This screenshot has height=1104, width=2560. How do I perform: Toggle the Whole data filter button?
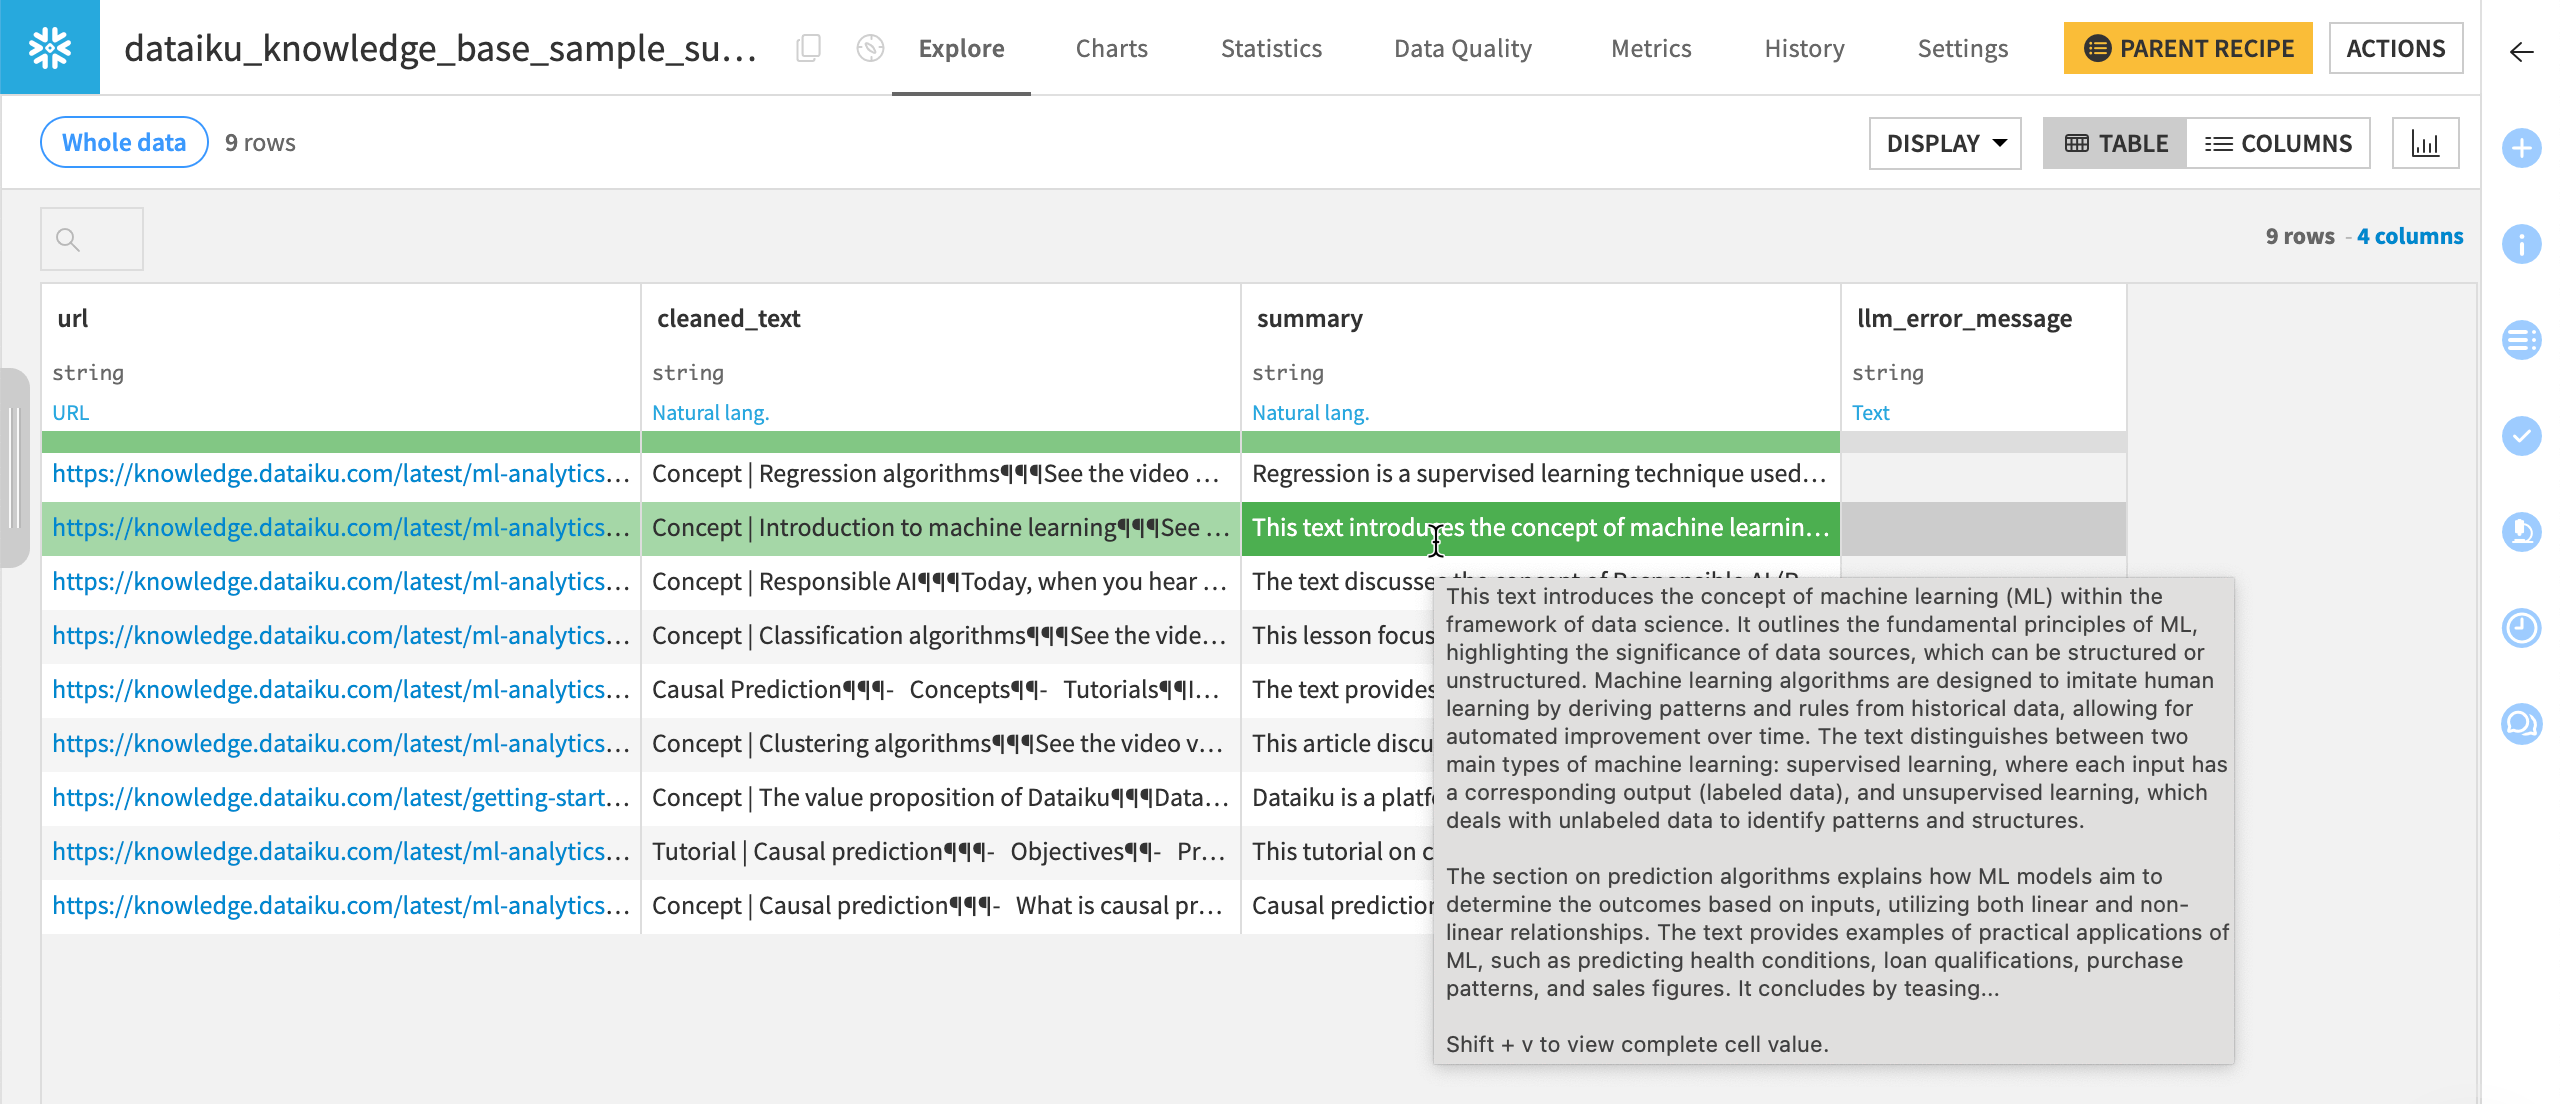pos(124,142)
